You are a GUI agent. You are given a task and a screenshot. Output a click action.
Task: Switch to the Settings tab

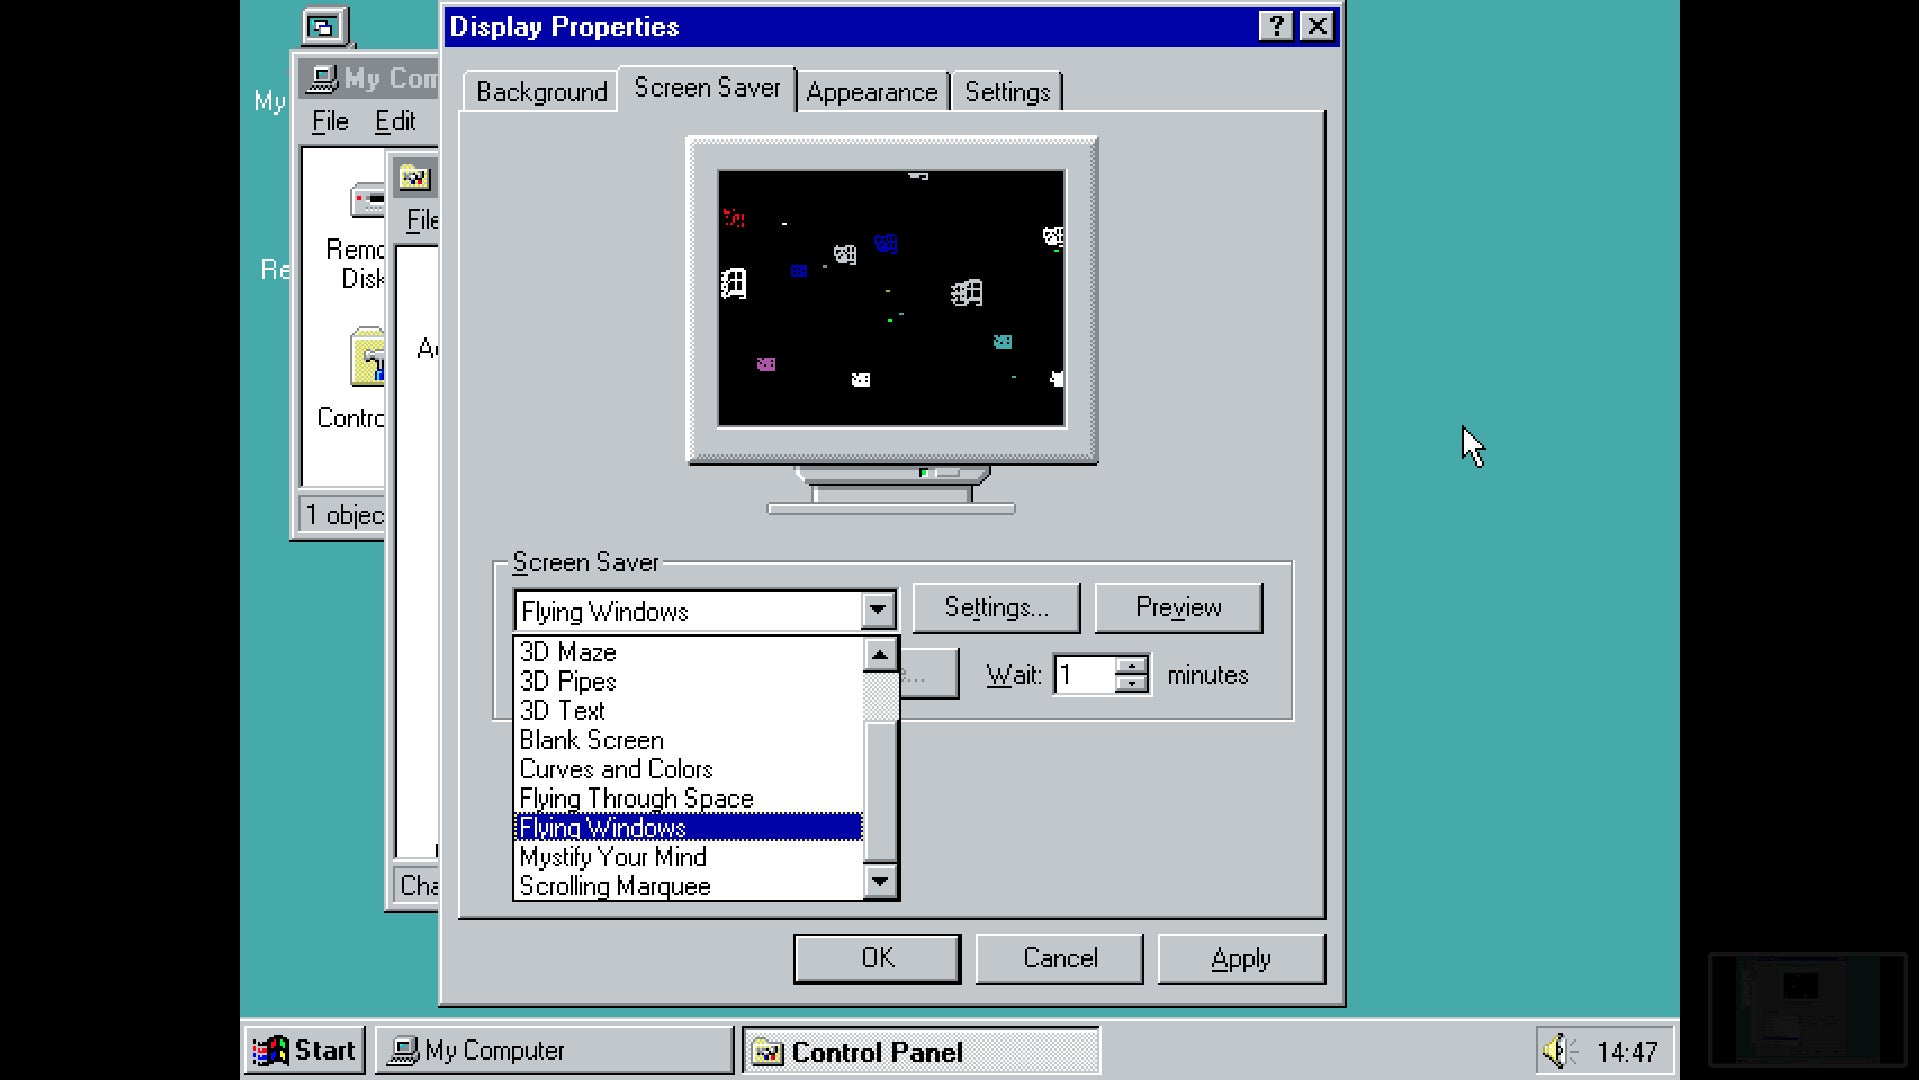(1007, 92)
